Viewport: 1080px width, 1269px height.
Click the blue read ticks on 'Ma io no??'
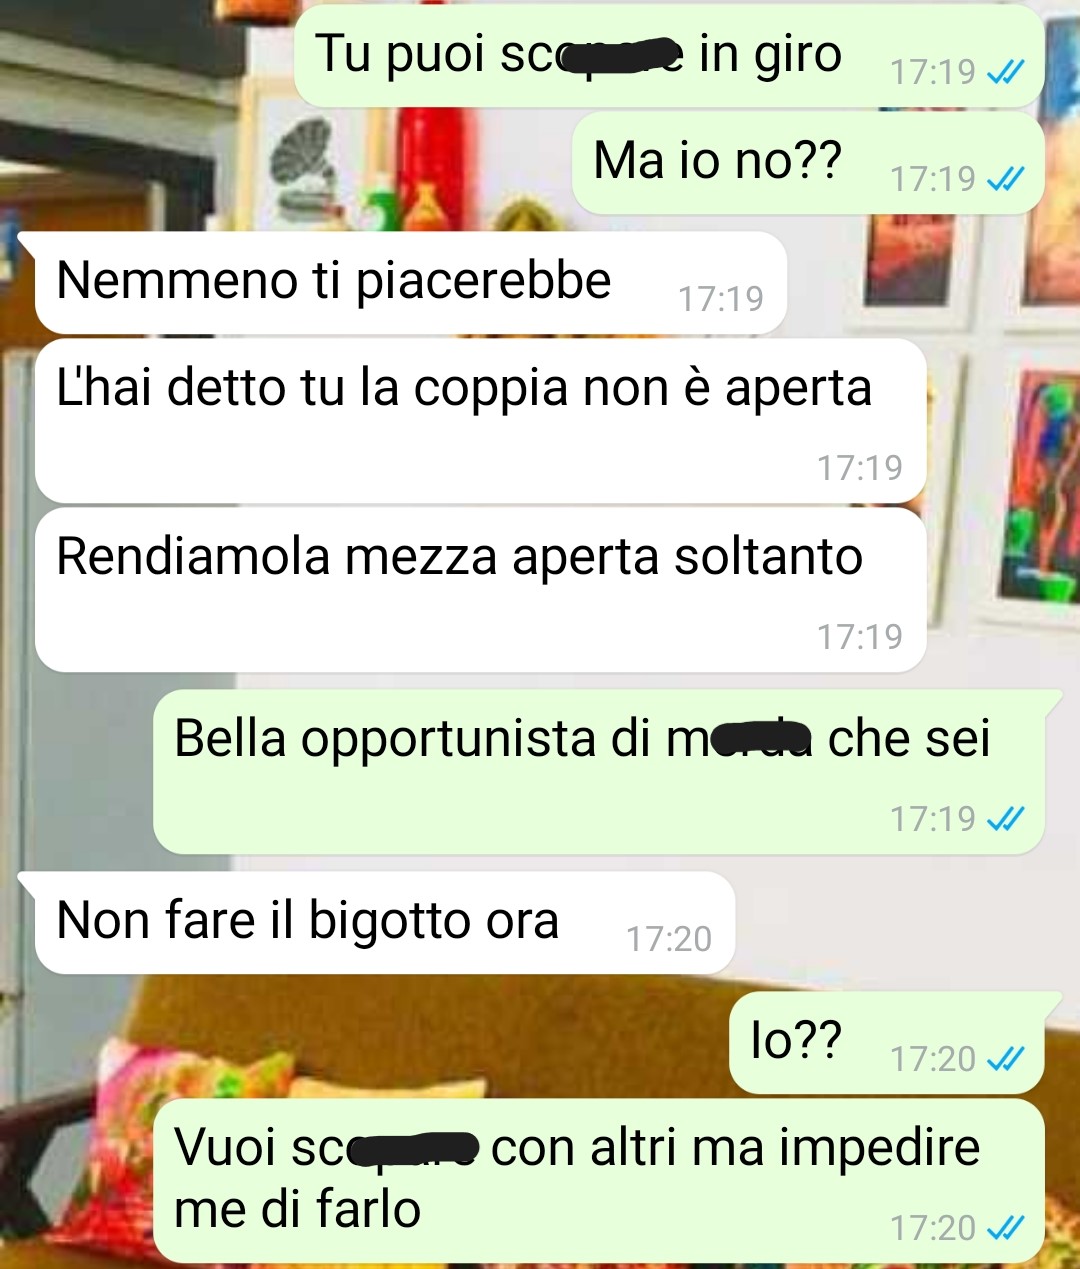point(1005,179)
